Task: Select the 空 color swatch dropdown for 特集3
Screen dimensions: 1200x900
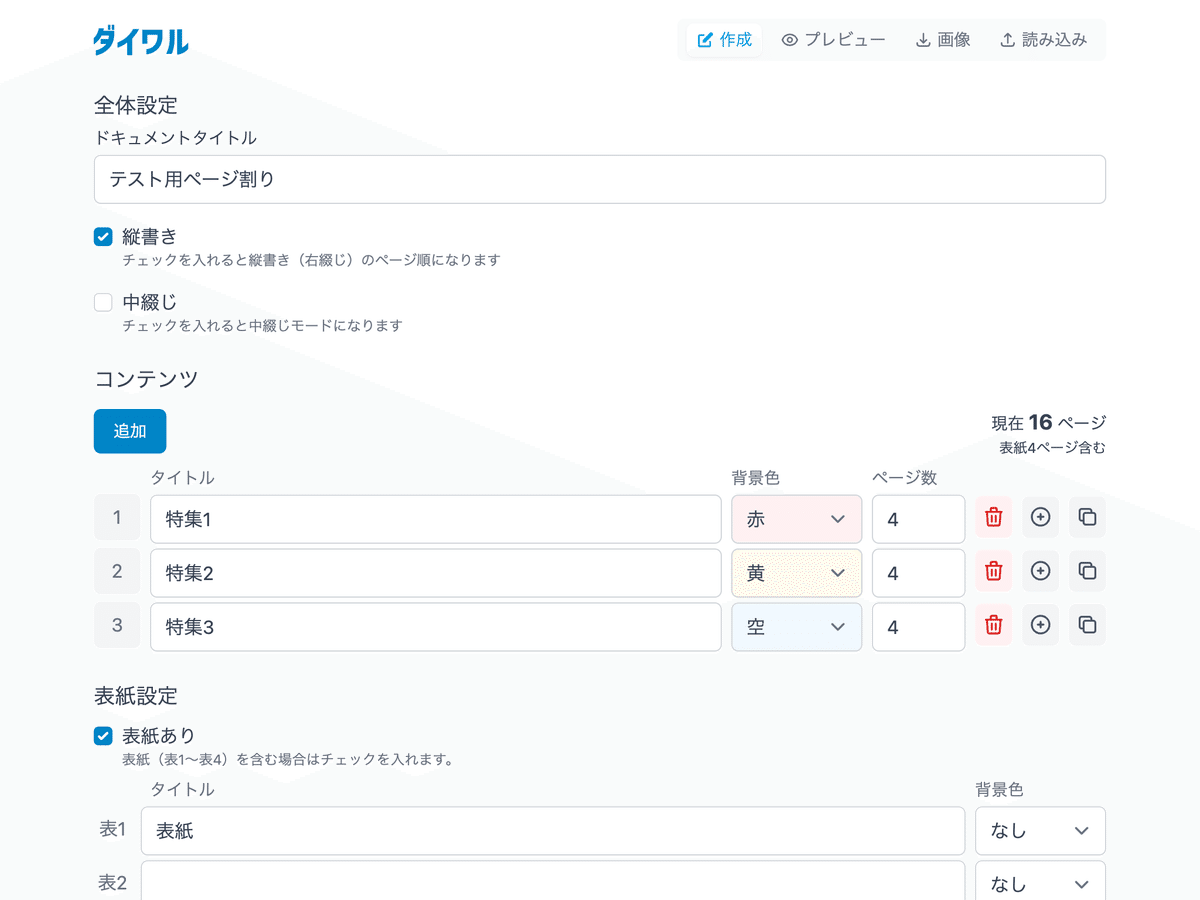Action: pyautogui.click(x=796, y=627)
